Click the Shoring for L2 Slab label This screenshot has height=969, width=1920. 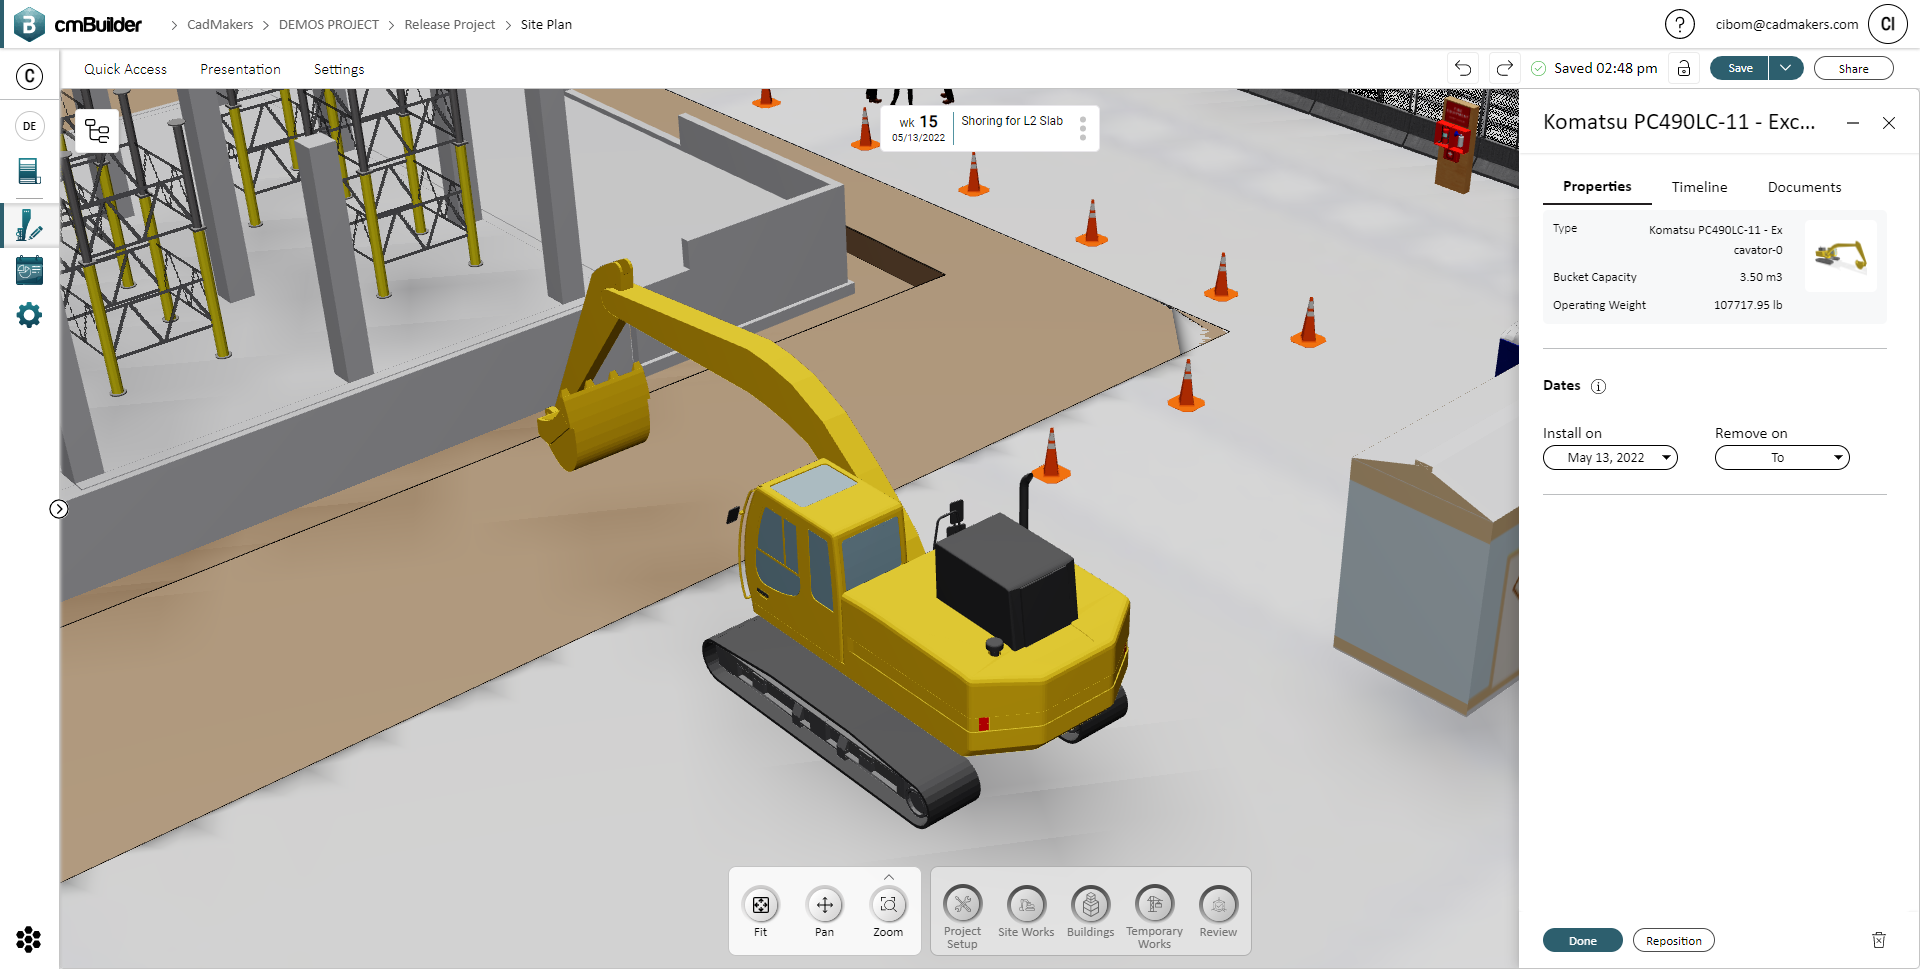click(1012, 121)
